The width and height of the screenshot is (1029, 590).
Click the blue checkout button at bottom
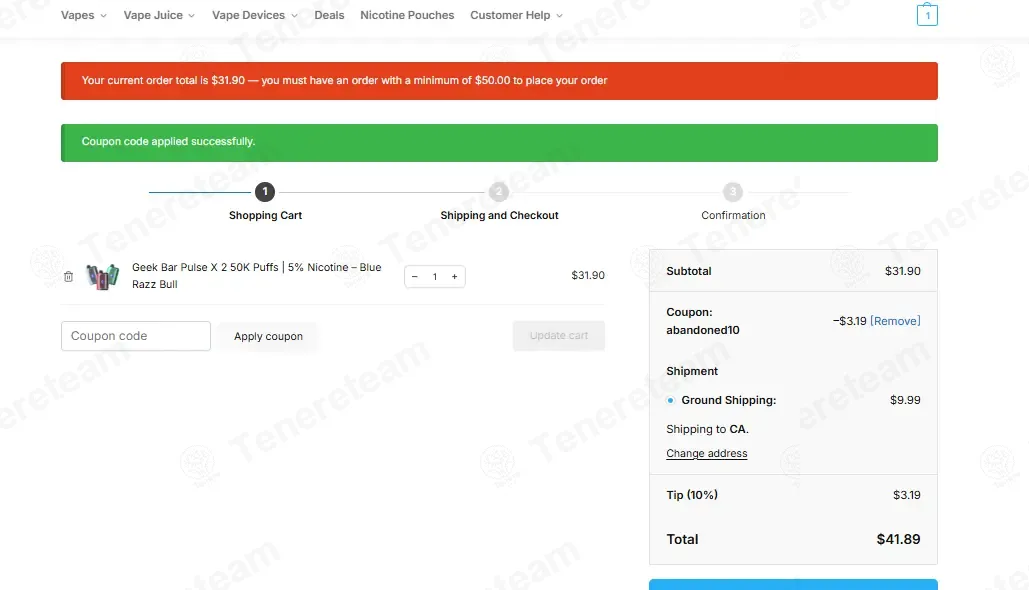(793, 584)
